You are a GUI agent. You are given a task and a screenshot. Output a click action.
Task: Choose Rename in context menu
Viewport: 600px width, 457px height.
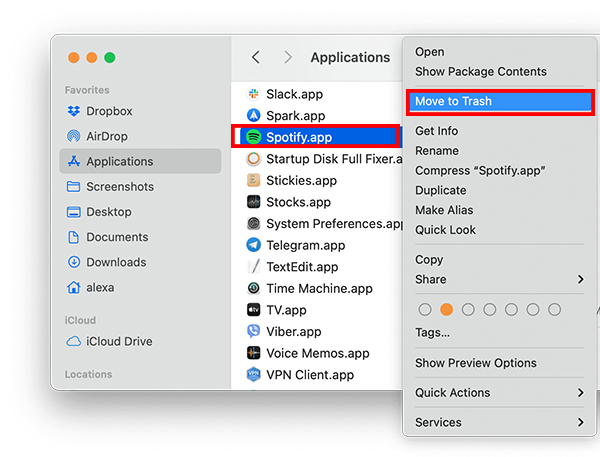pos(437,151)
